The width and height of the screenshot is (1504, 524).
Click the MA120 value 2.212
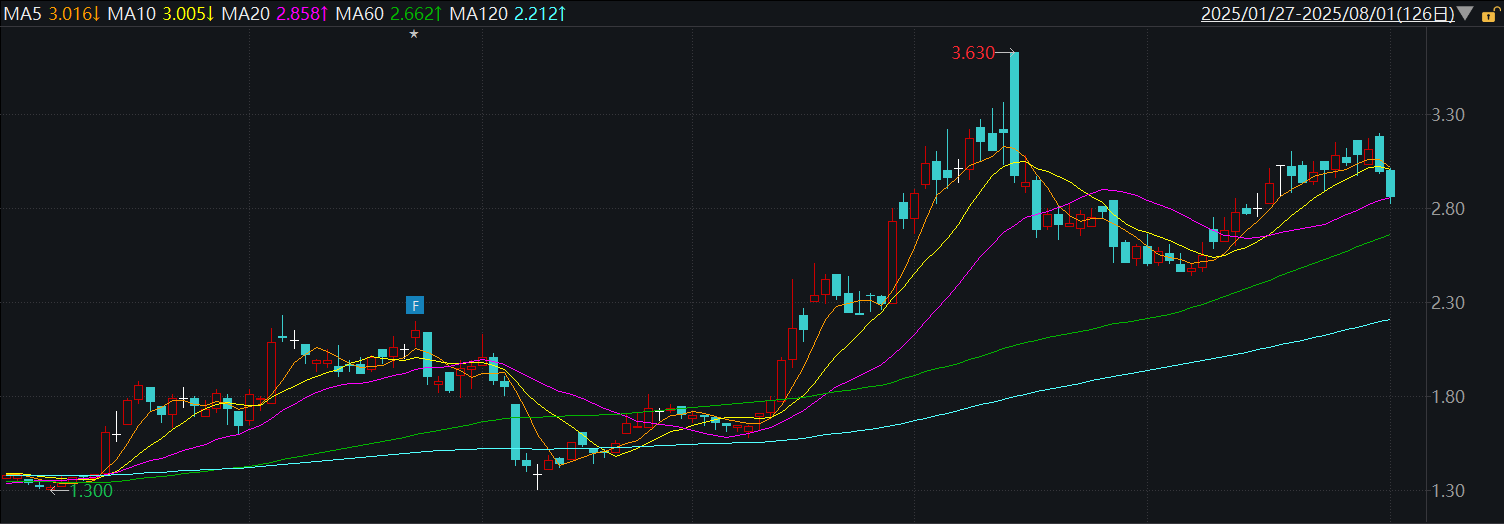(536, 14)
